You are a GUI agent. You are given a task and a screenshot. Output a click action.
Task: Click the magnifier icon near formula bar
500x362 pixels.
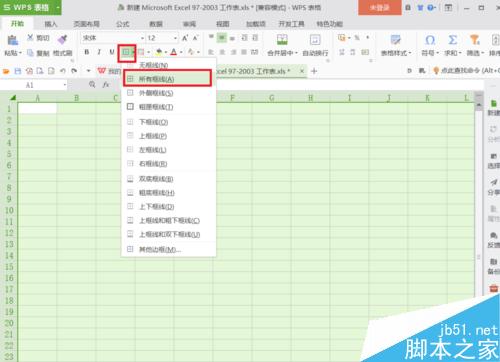(x=92, y=85)
